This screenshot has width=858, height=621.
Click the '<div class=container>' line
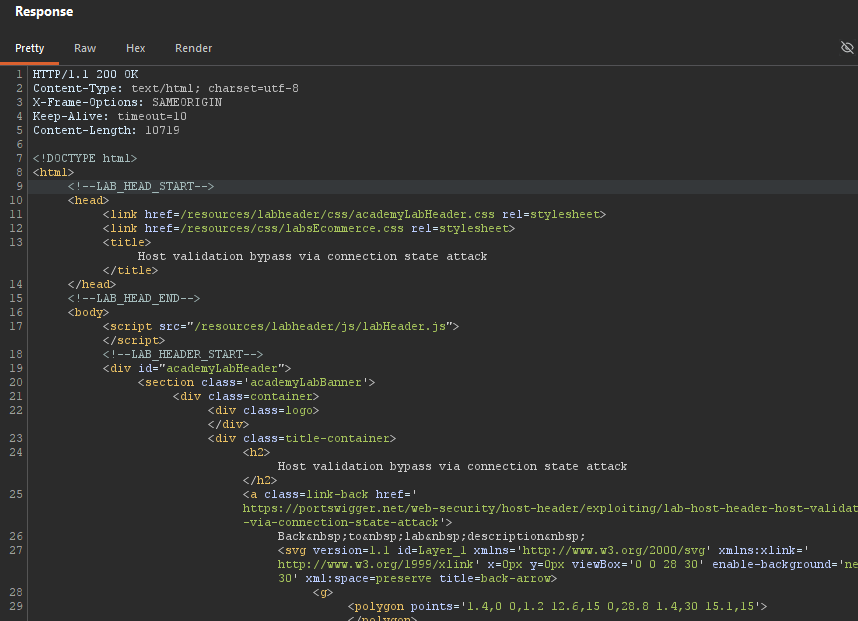point(246,396)
